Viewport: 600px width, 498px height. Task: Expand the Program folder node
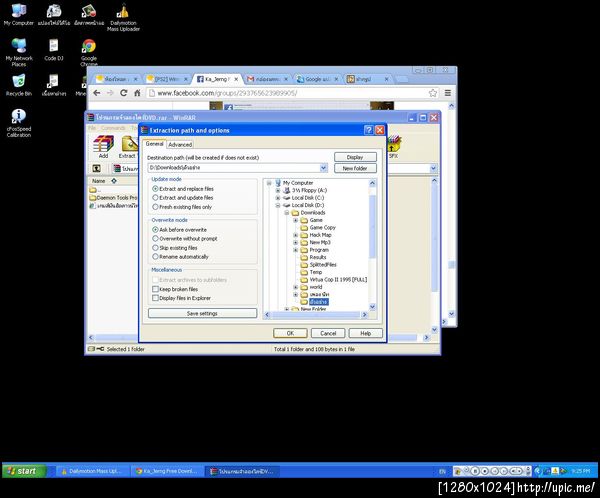point(295,250)
